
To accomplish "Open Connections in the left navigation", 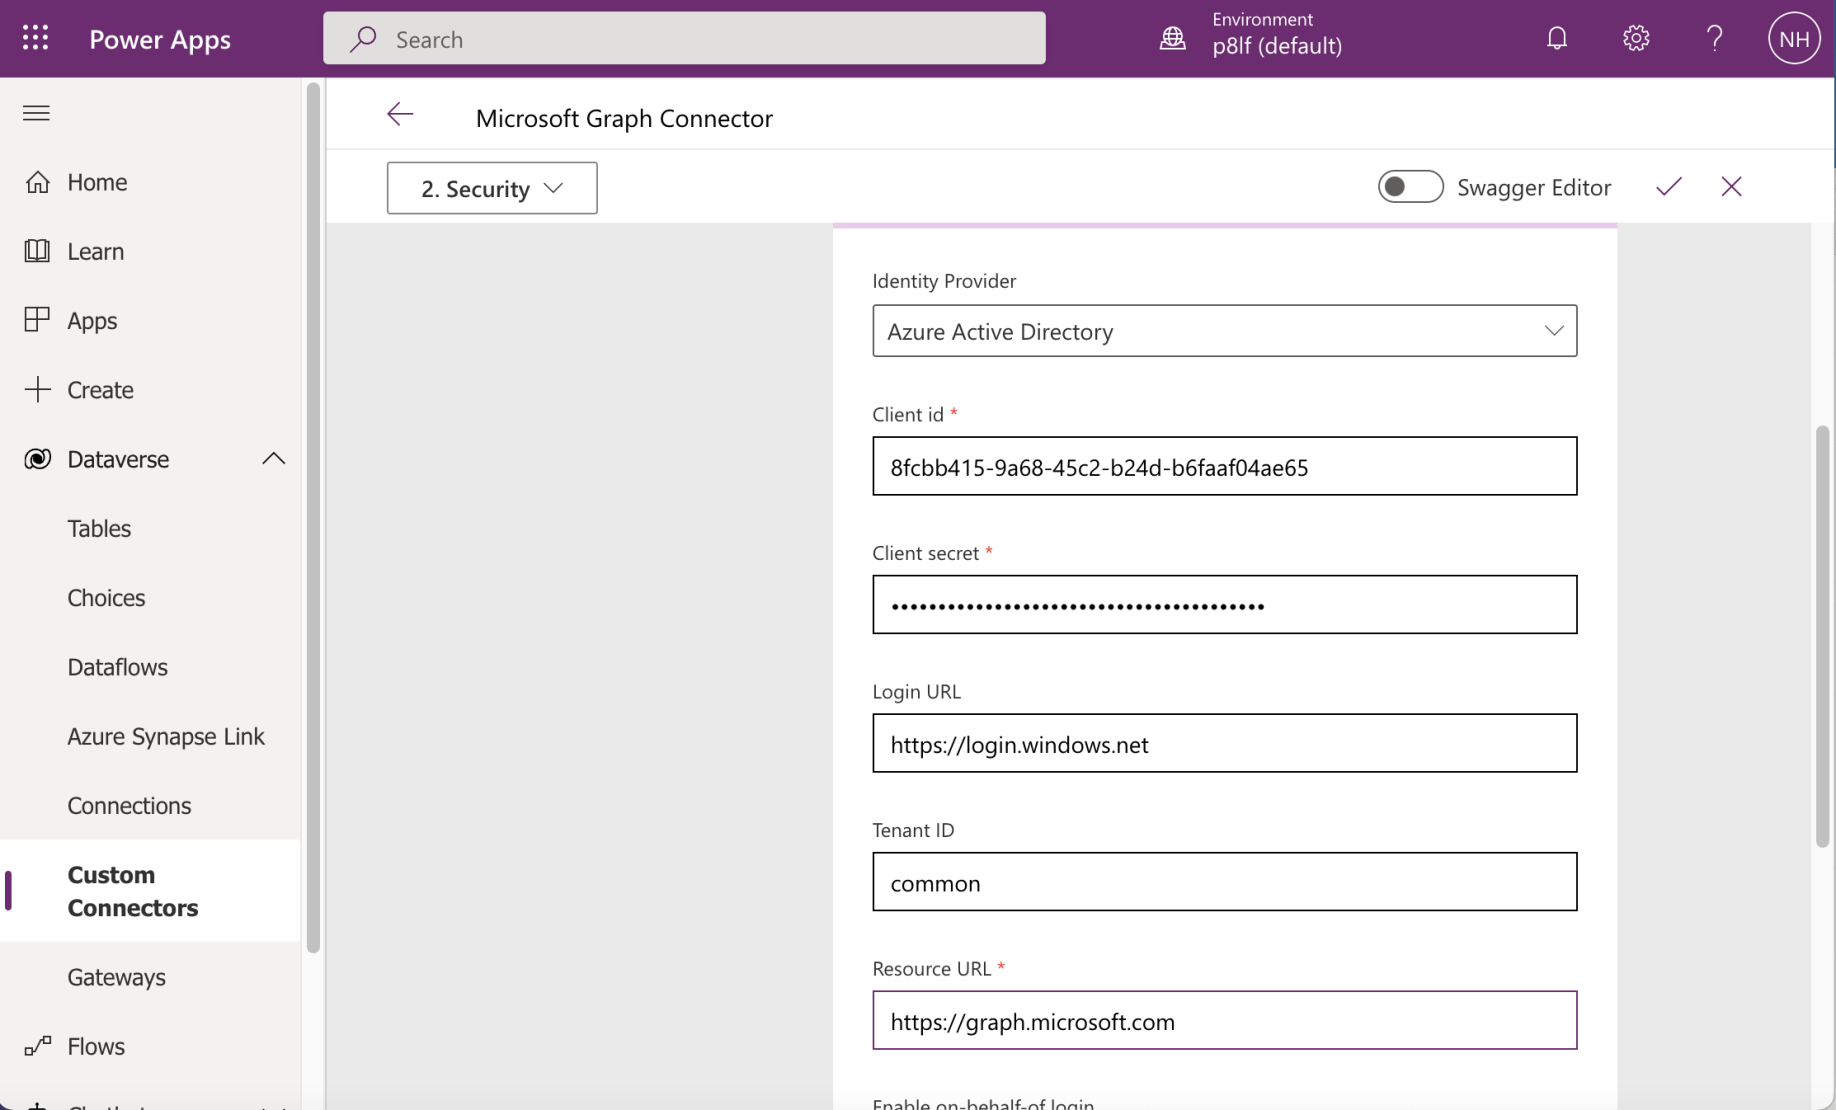I will tap(129, 805).
